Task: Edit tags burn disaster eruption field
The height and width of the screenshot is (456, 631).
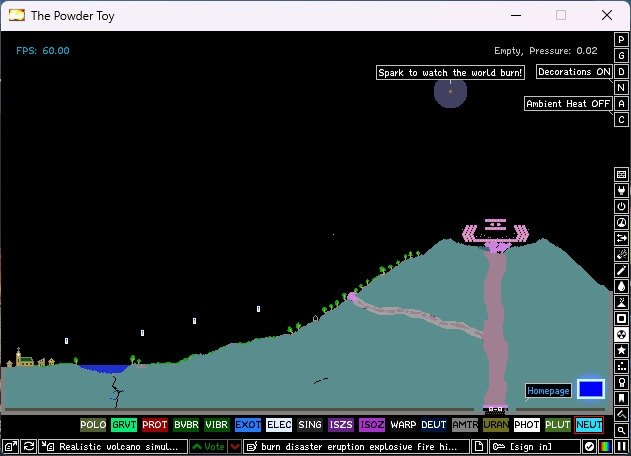Action: pos(357,446)
